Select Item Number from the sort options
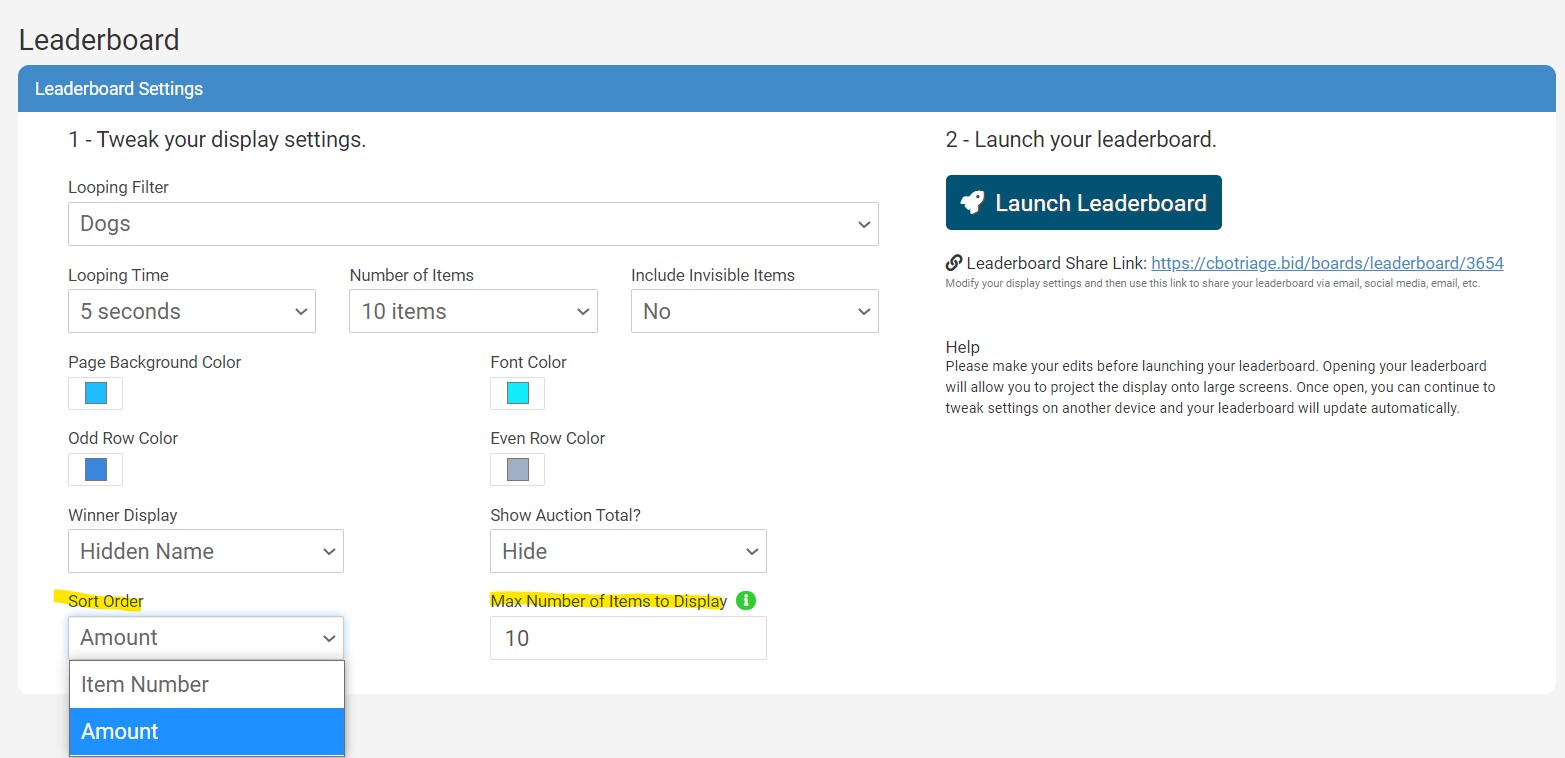1565x758 pixels. (206, 684)
